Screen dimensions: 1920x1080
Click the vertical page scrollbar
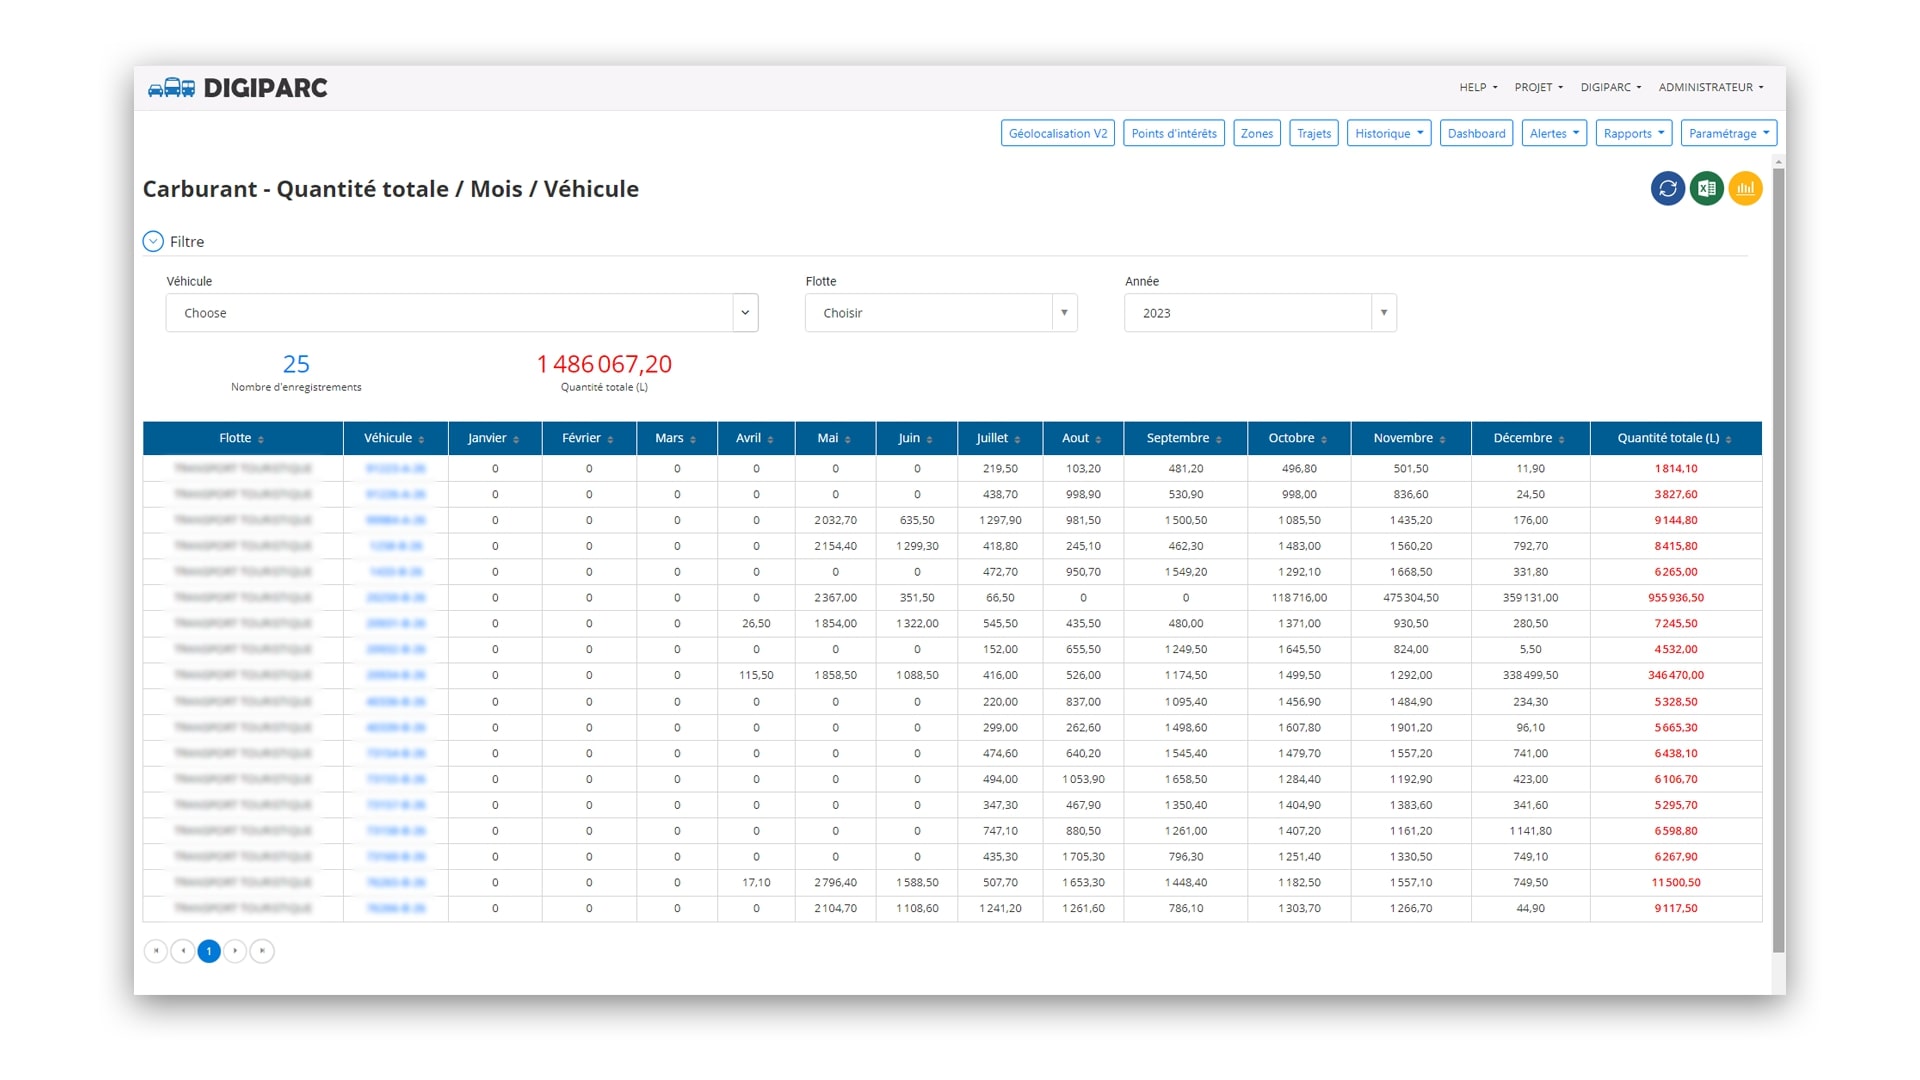[x=1778, y=560]
